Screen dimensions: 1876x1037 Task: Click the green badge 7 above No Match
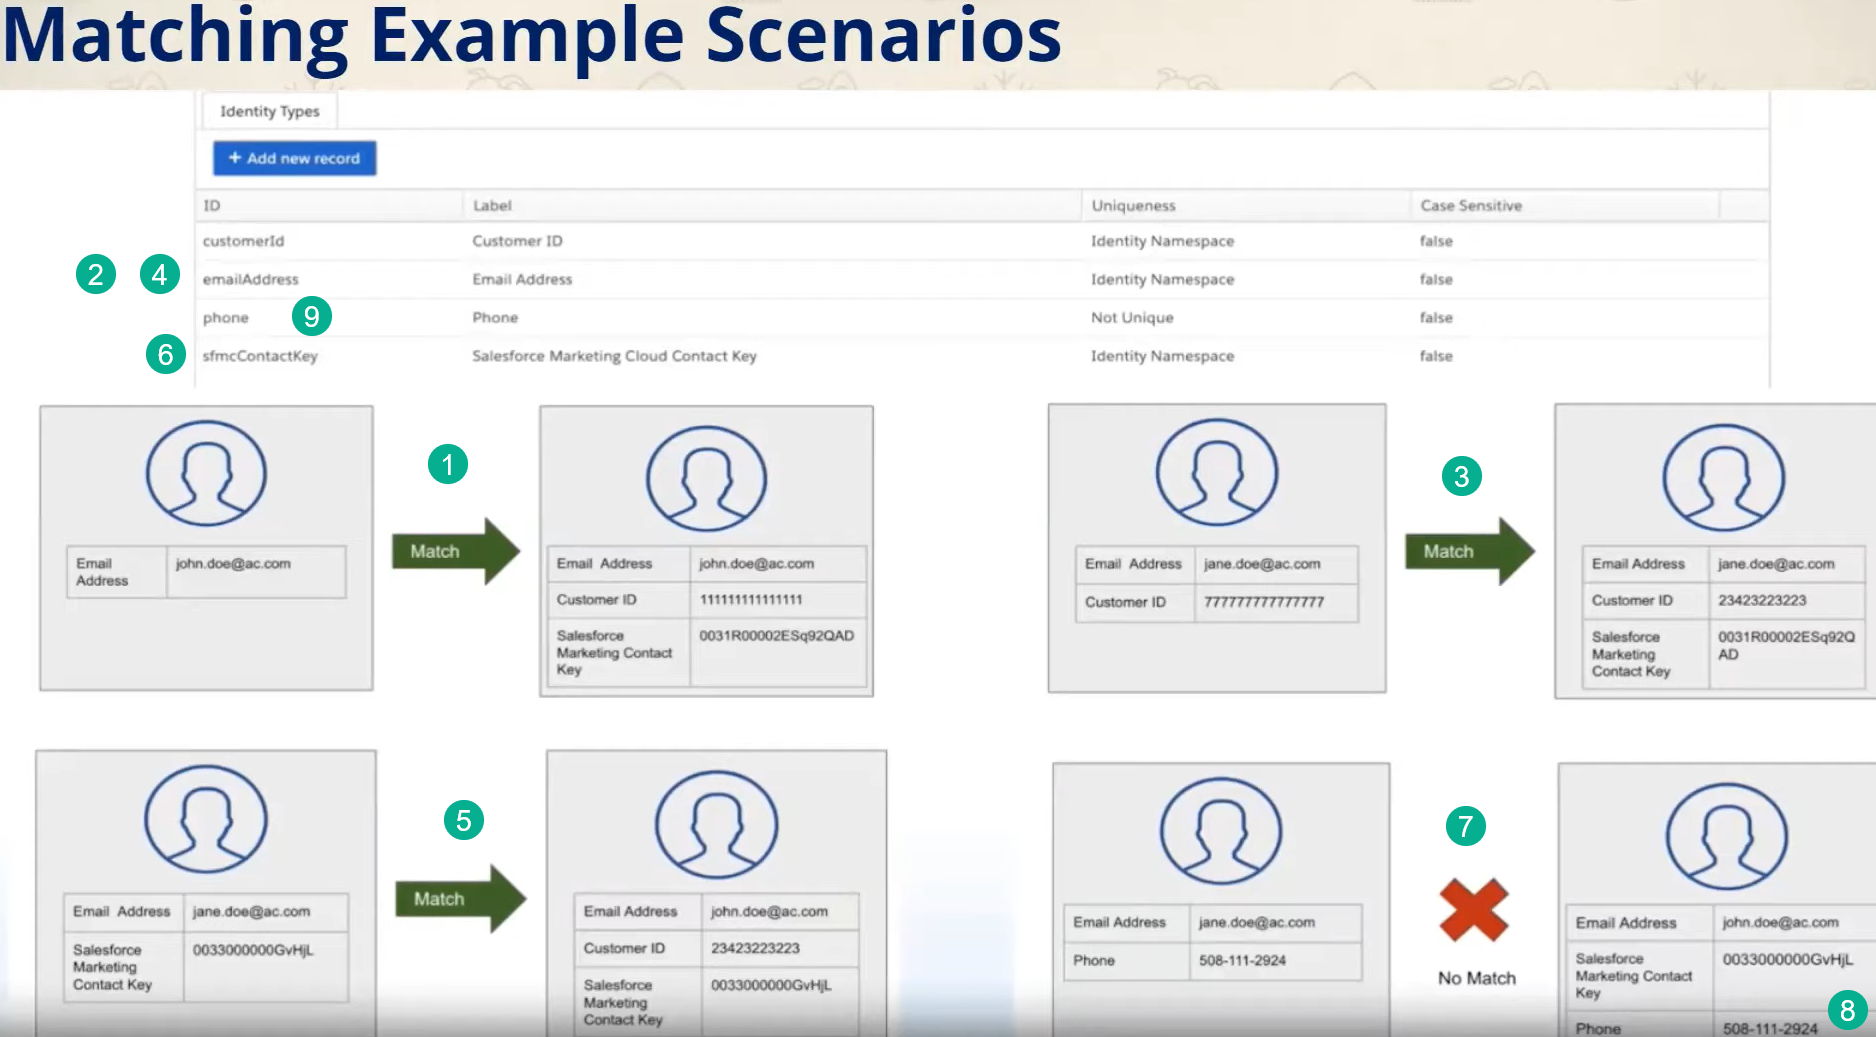tap(1464, 827)
